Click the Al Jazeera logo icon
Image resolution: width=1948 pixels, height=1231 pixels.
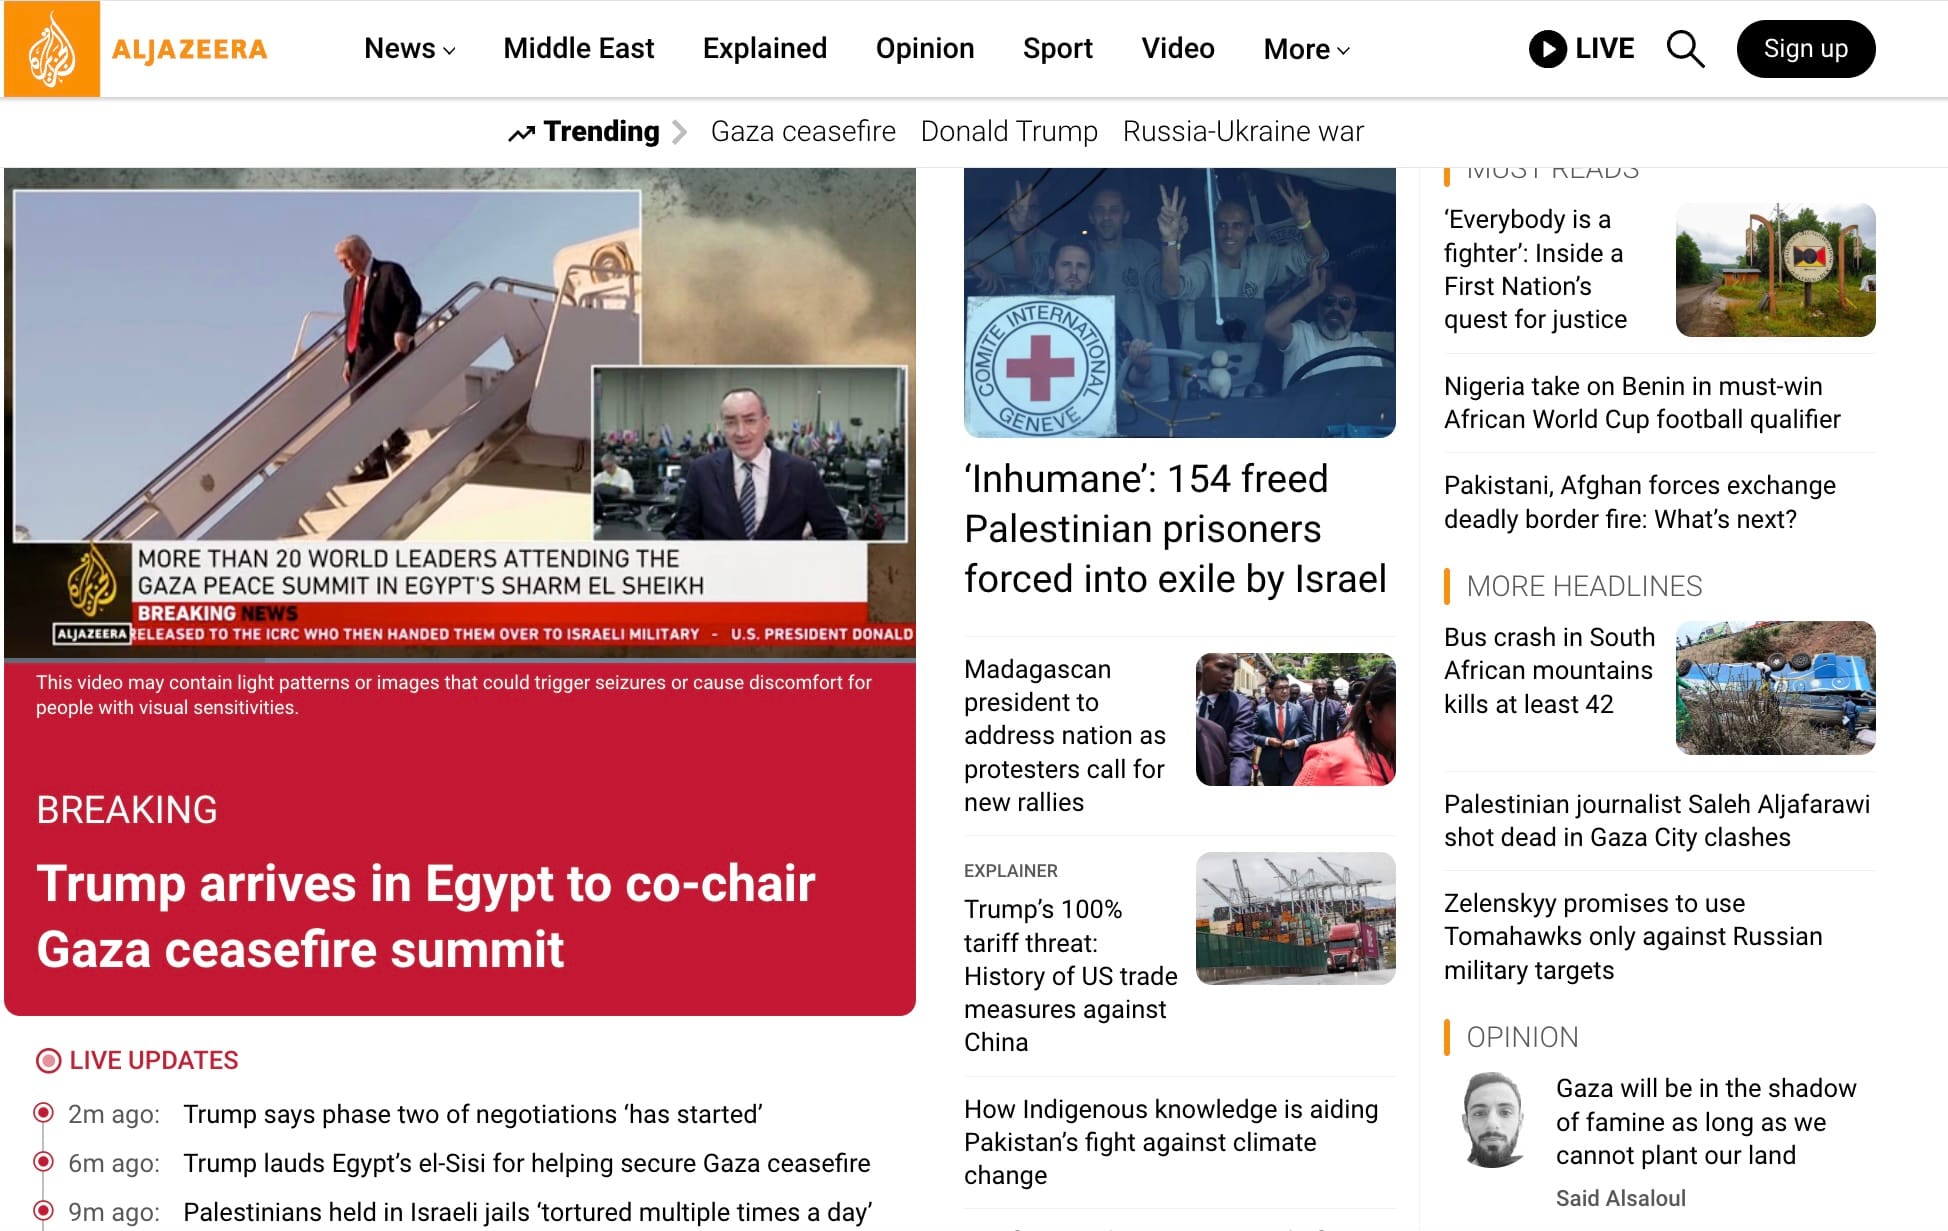52,49
